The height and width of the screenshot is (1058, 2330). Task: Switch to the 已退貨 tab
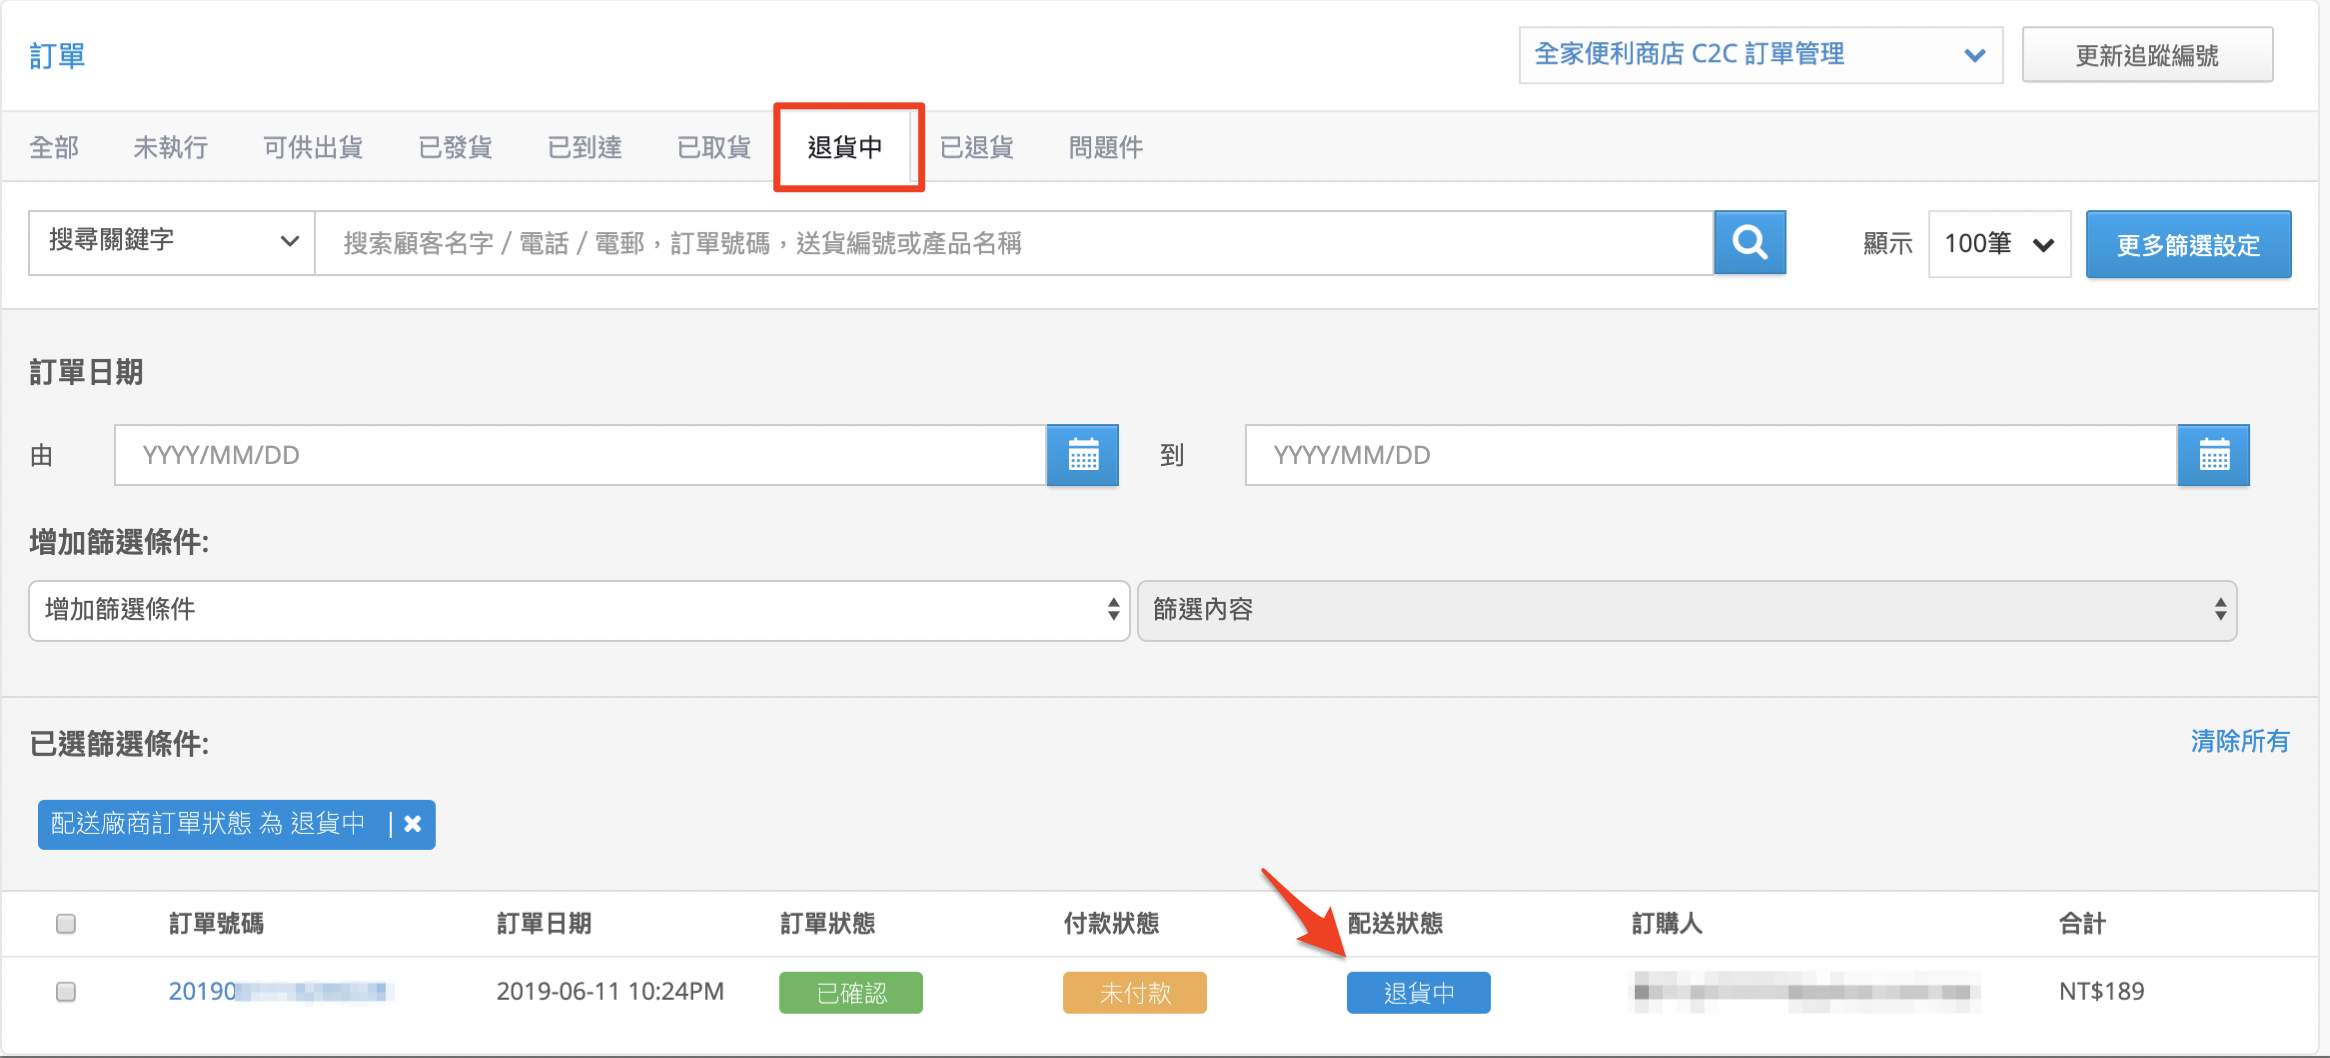click(x=977, y=147)
